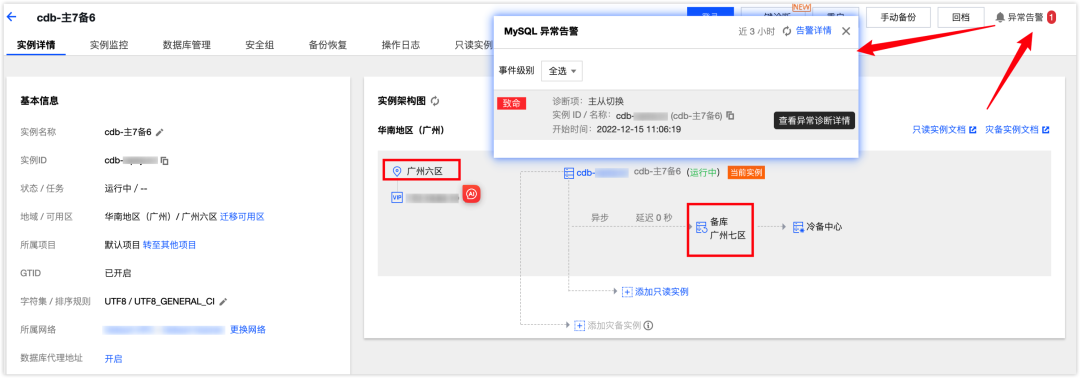Refresh the MySQL 异常告警 popup

coord(787,31)
